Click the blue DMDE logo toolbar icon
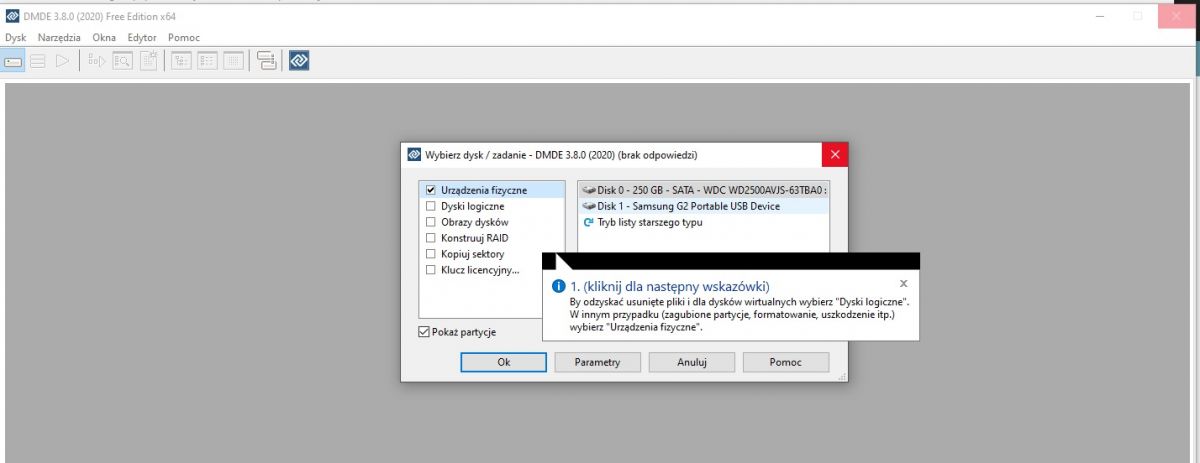 (x=298, y=61)
